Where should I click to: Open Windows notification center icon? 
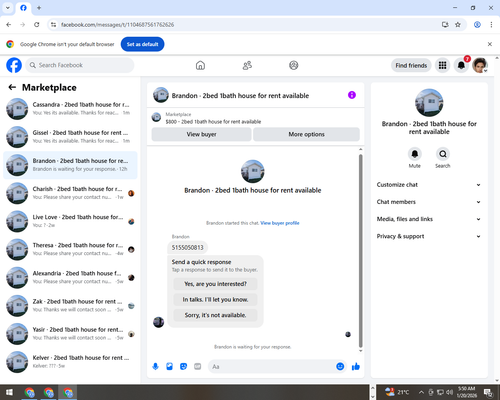(x=488, y=392)
